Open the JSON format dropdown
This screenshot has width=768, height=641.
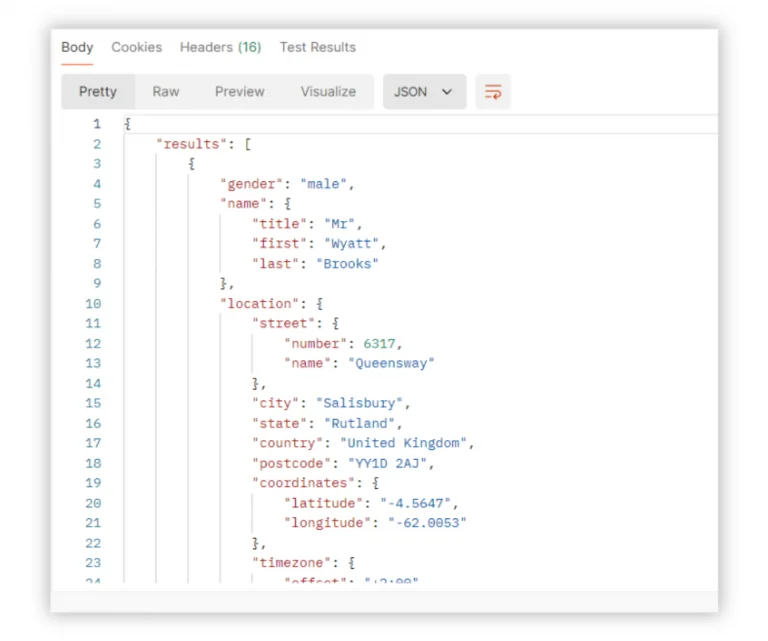(x=424, y=92)
